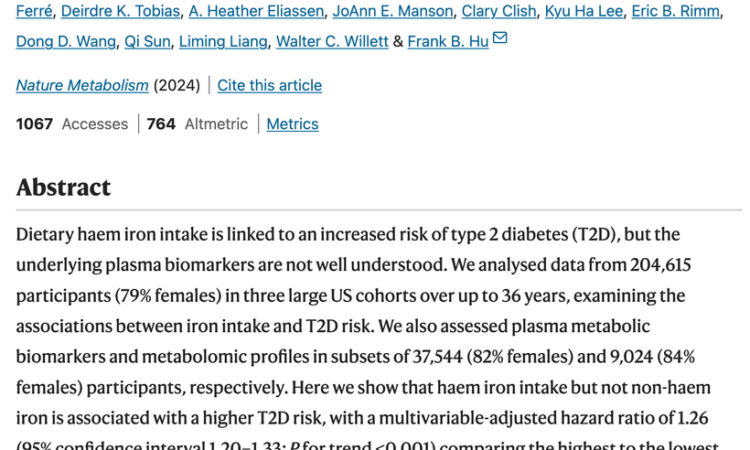Select Dong D. Wang author link
Image resolution: width=750 pixels, height=450 pixels.
click(66, 42)
